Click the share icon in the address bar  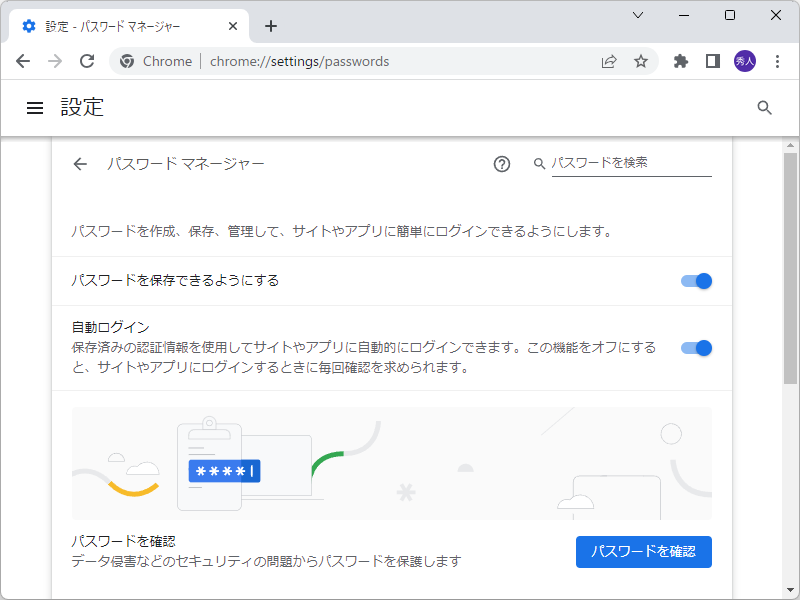[609, 61]
